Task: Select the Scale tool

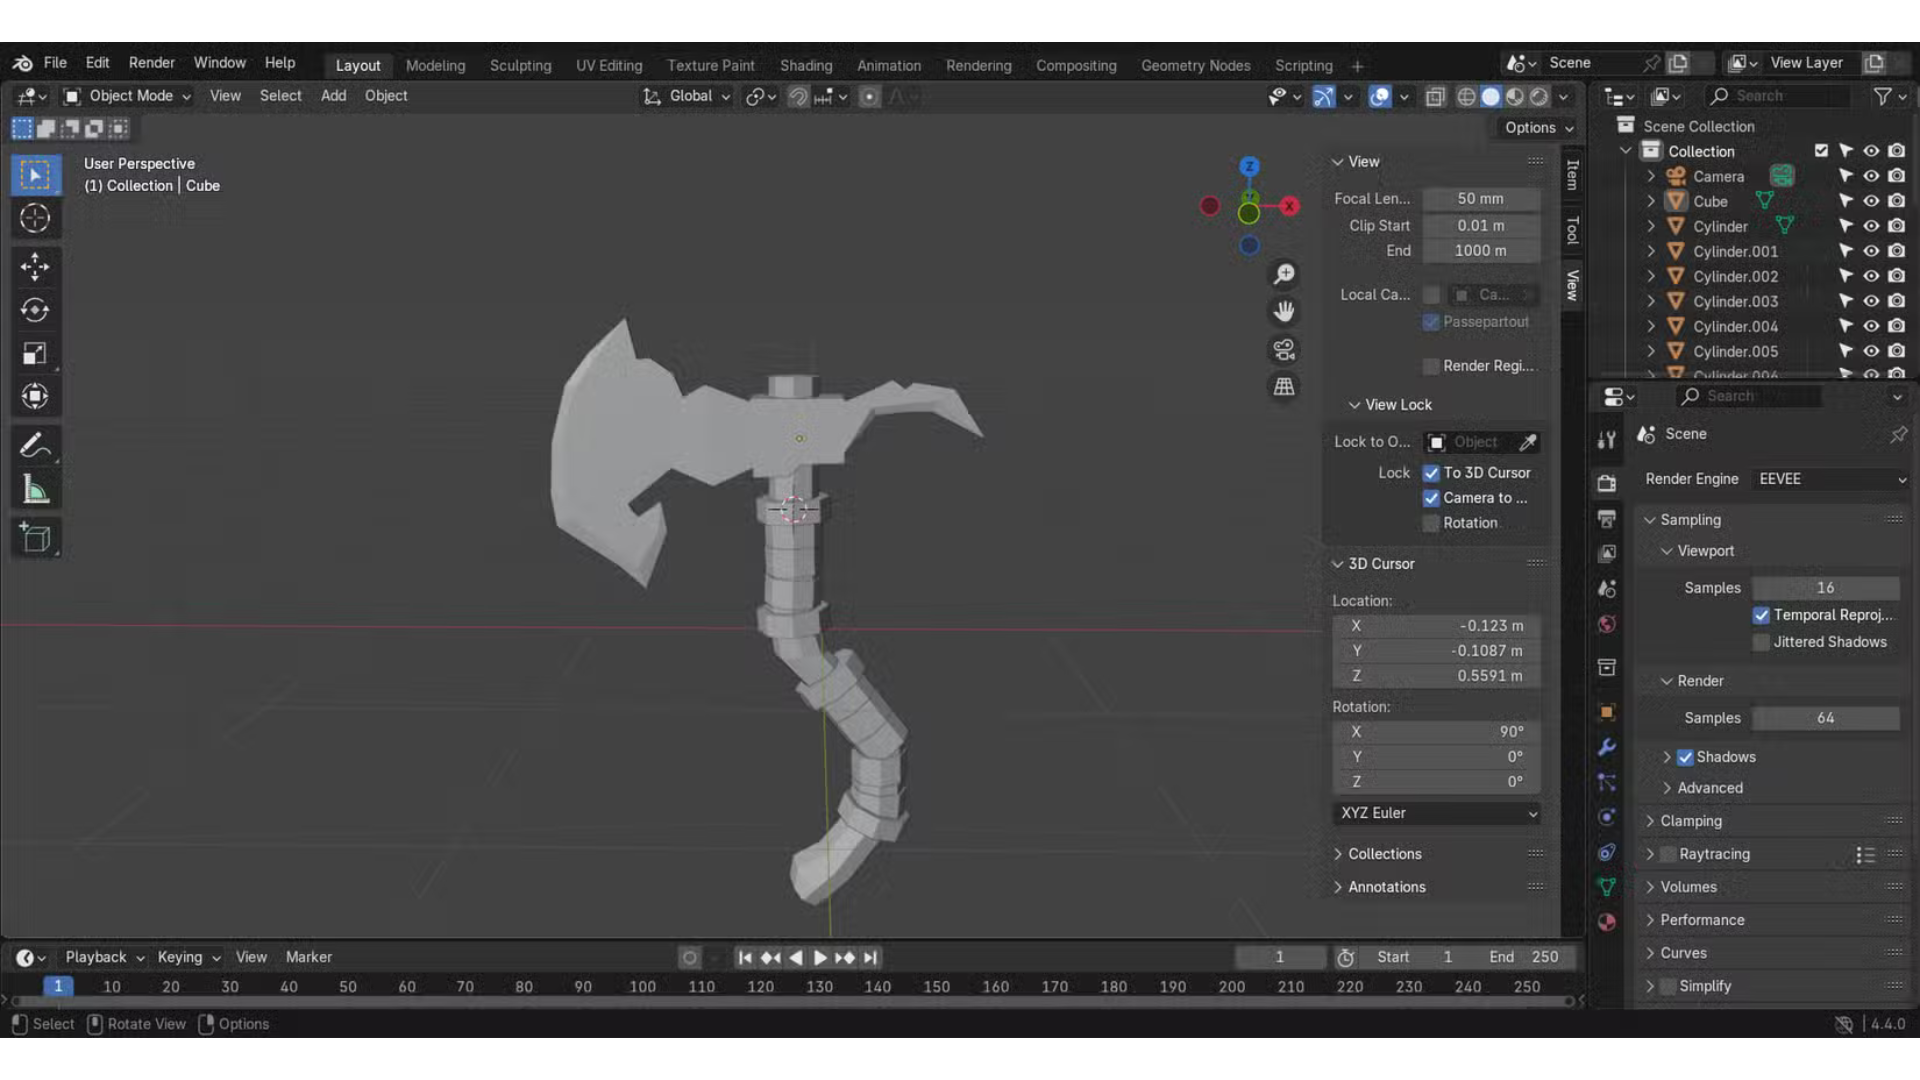Action: coord(35,354)
